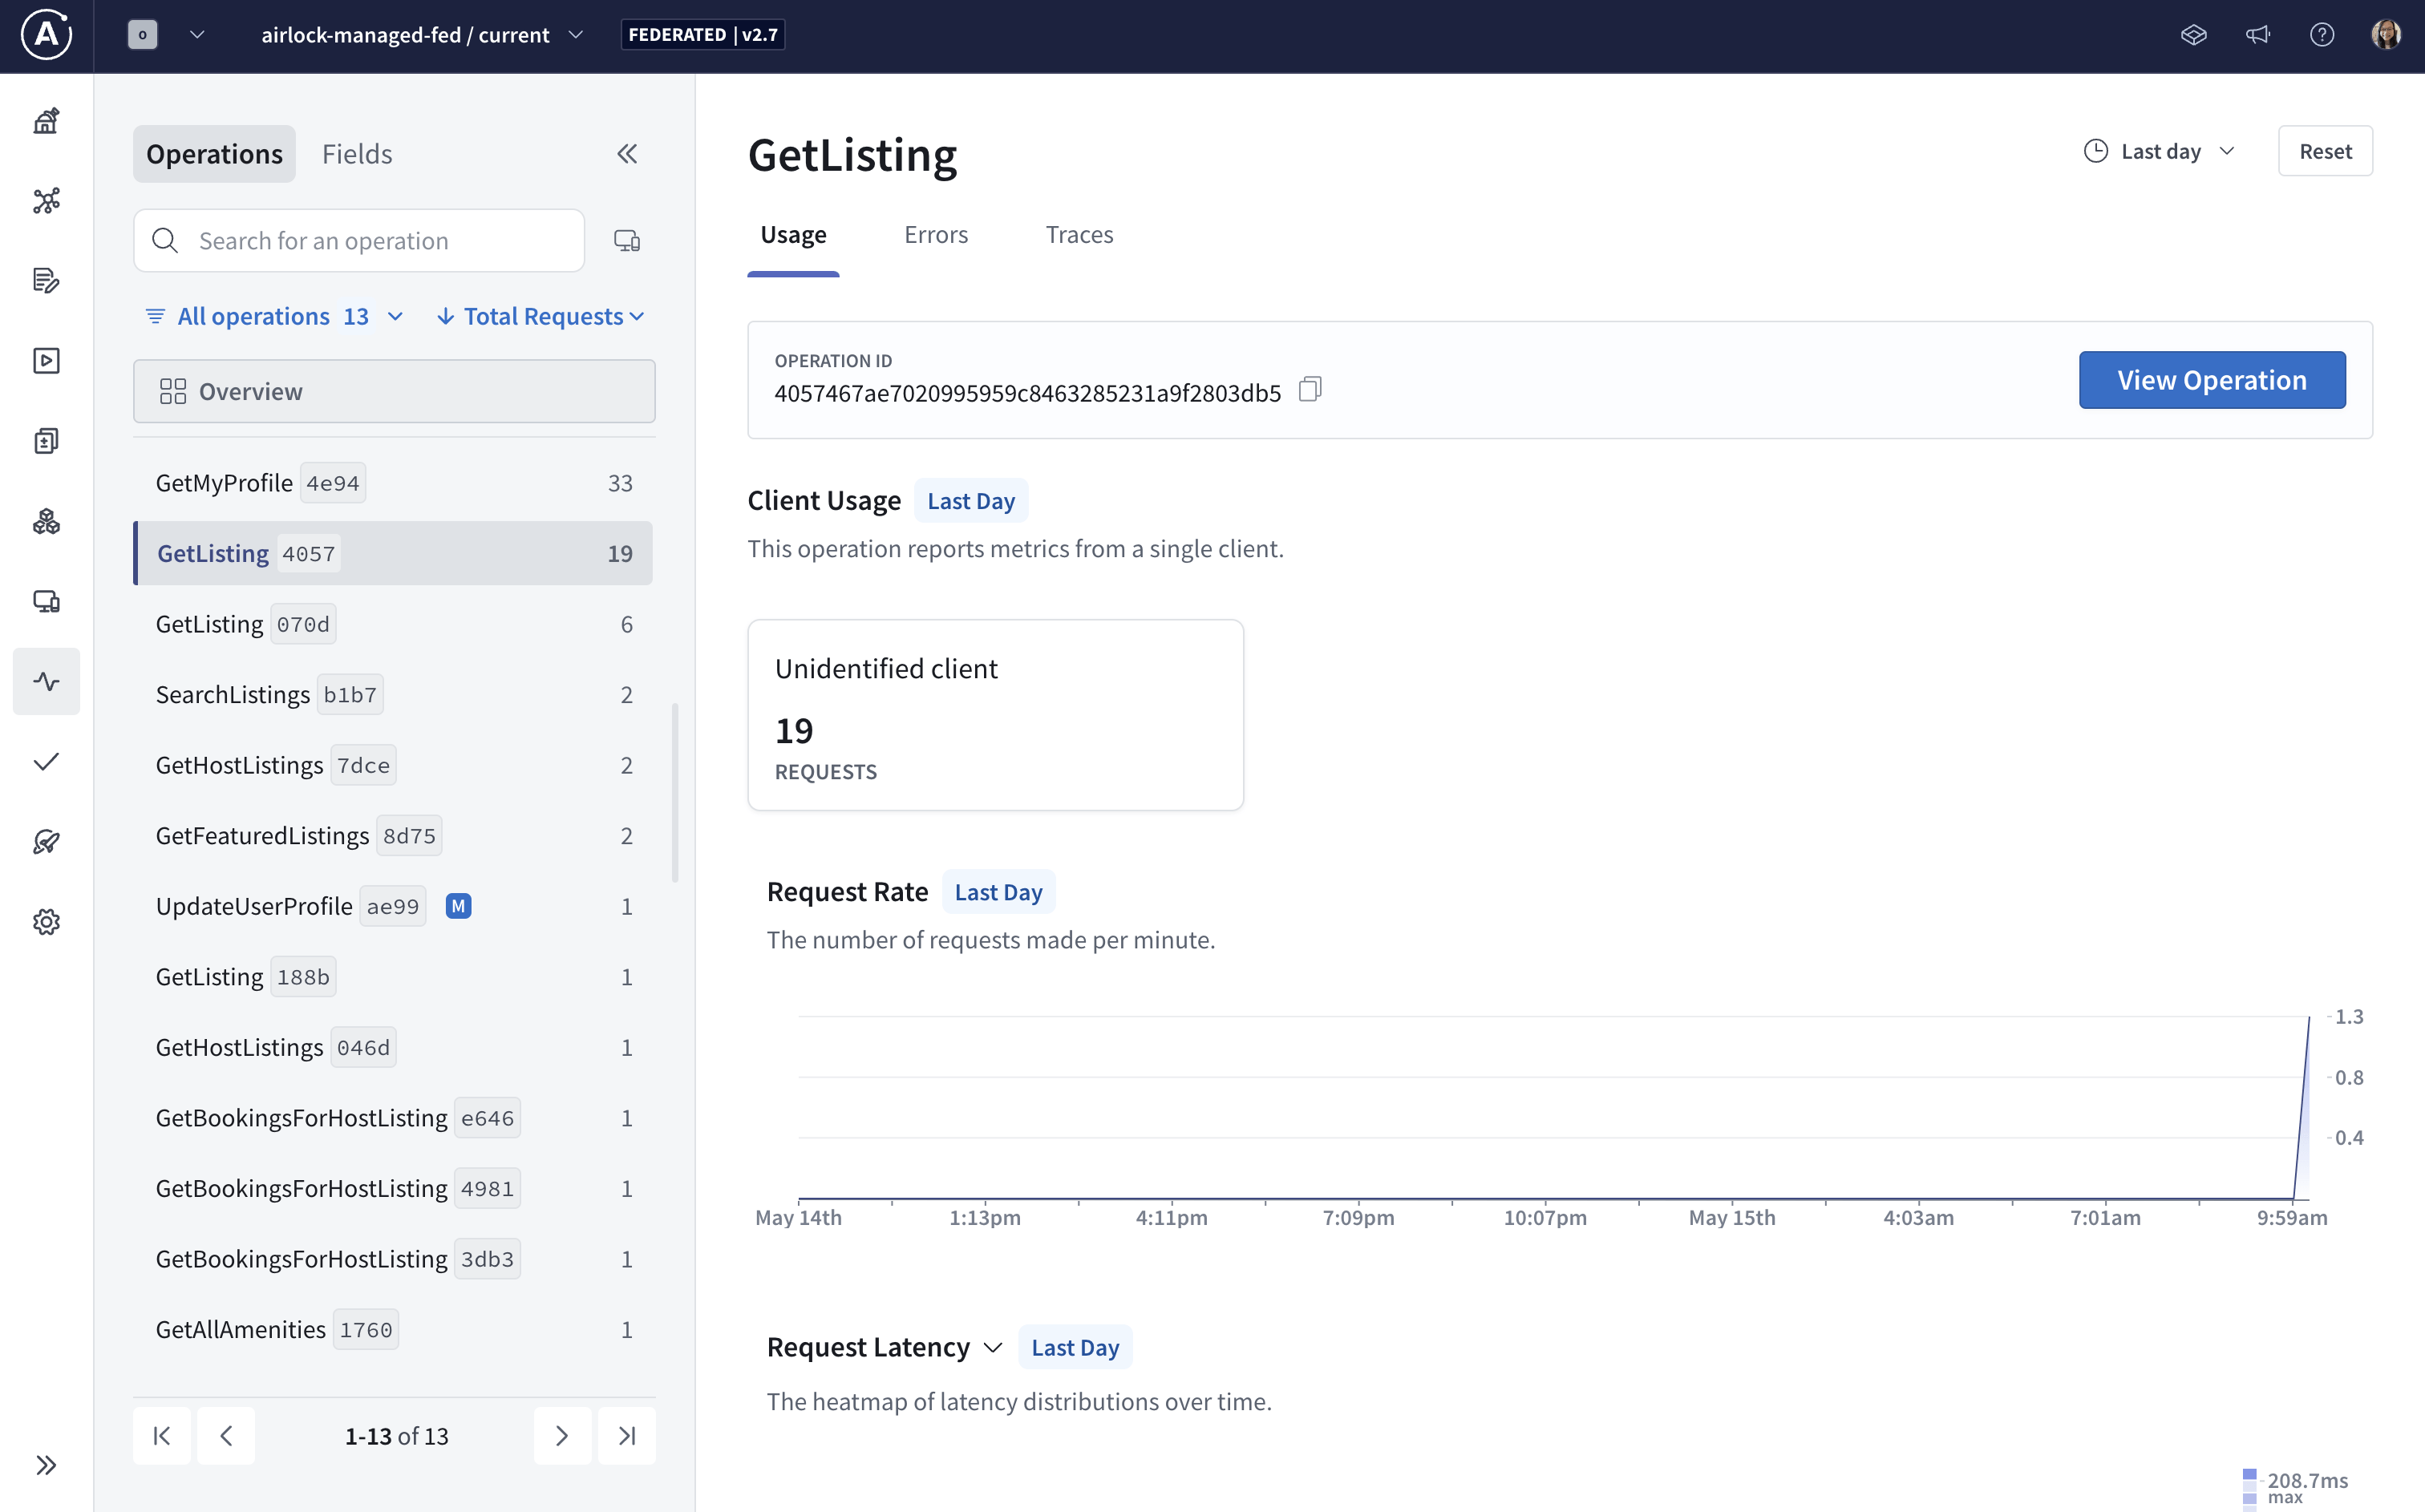
Task: View Clients using the monitor sidebar icon
Action: coord(46,601)
